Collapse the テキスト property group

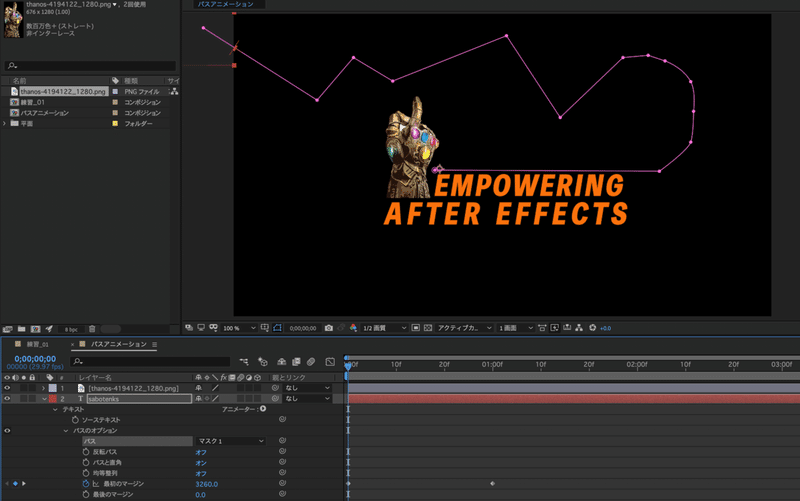(55, 409)
